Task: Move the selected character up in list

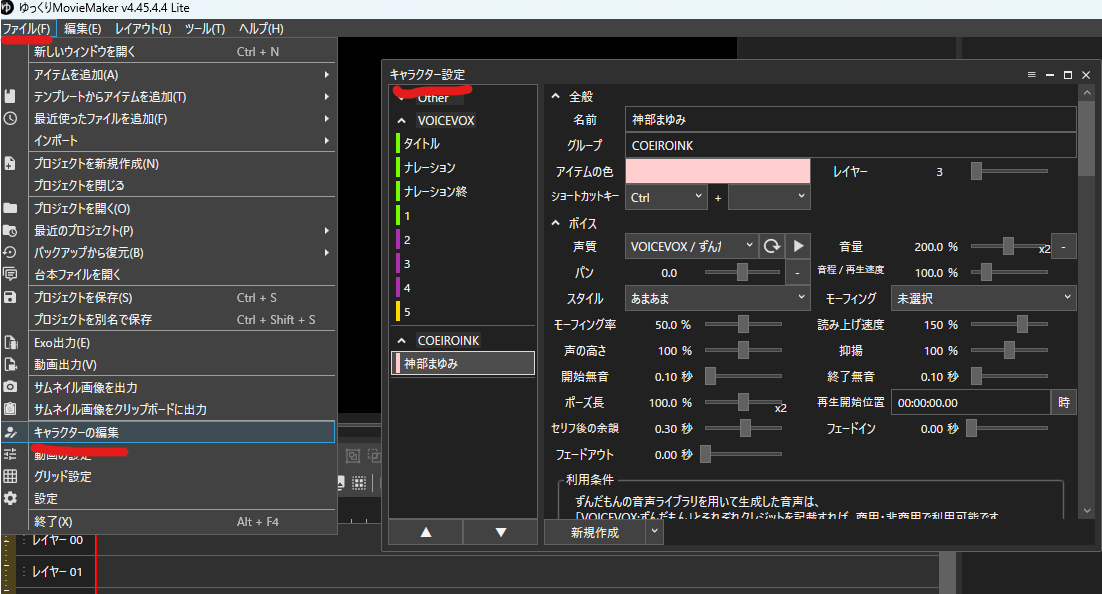Action: 426,533
